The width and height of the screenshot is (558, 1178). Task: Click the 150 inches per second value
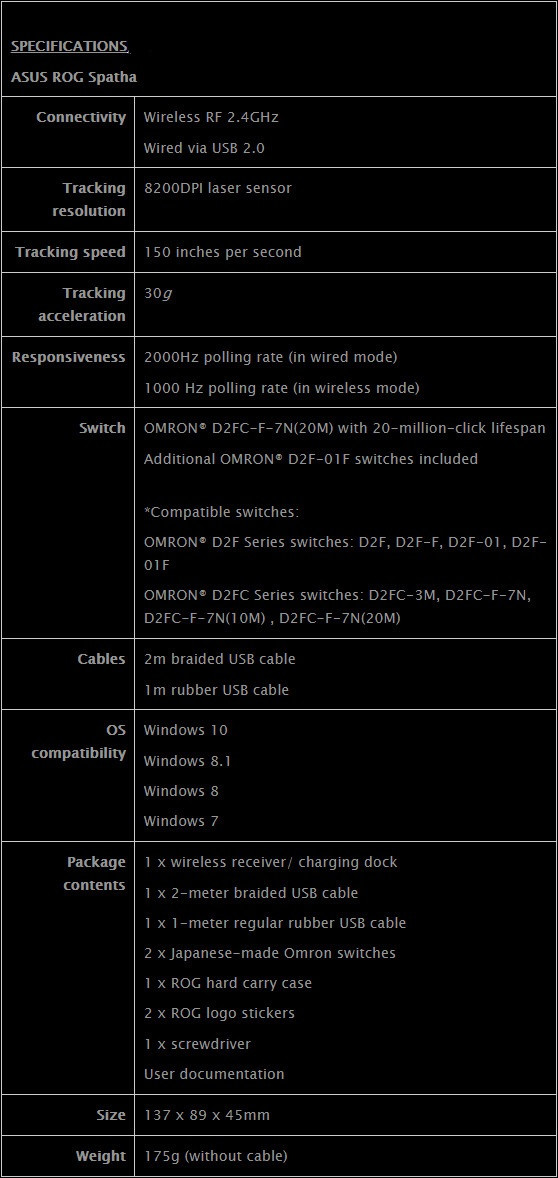click(222, 252)
